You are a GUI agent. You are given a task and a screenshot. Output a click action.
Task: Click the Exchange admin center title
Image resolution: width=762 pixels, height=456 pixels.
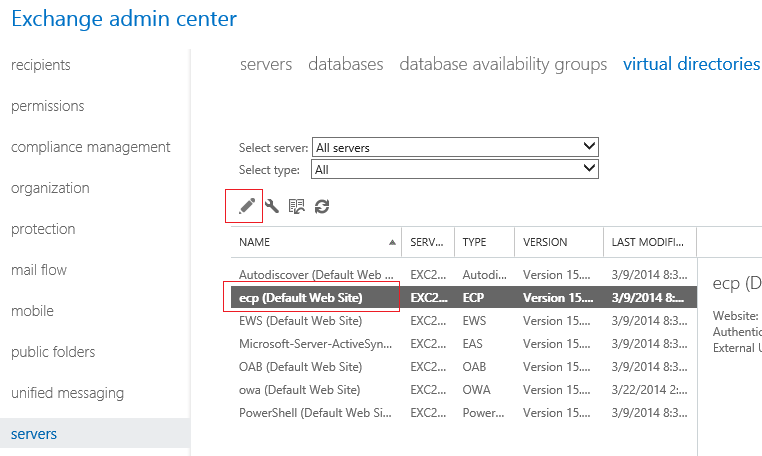pyautogui.click(x=124, y=18)
